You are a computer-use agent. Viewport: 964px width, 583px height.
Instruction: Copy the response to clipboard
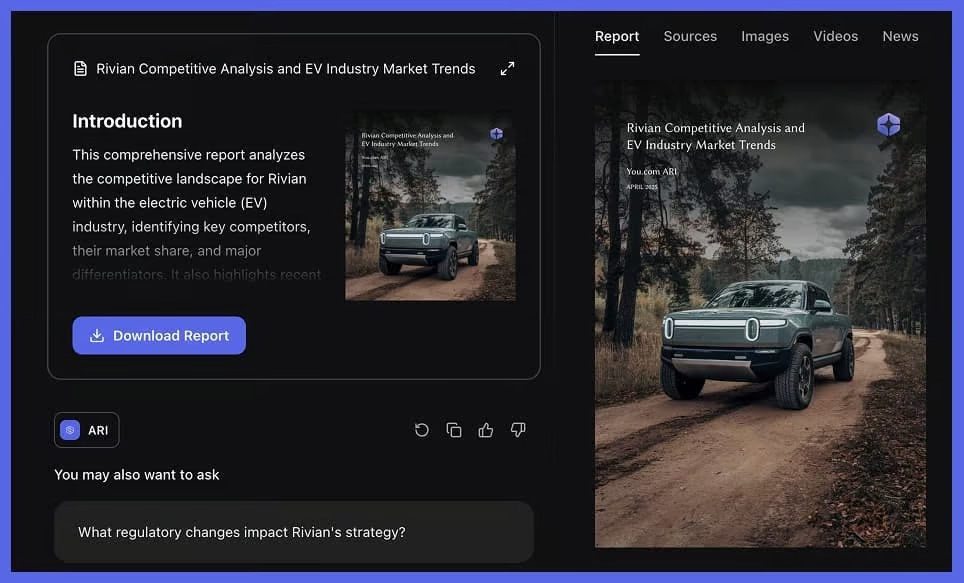click(x=454, y=430)
